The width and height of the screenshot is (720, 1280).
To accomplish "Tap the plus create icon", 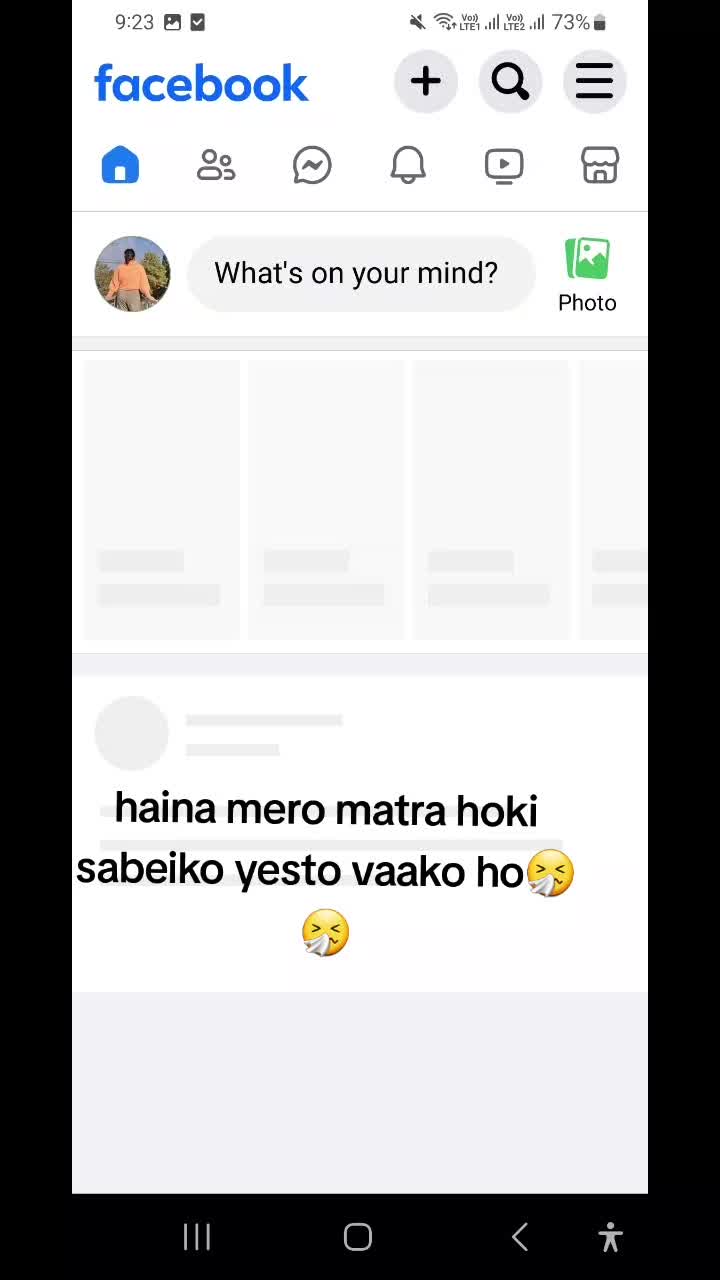I will click(x=426, y=82).
